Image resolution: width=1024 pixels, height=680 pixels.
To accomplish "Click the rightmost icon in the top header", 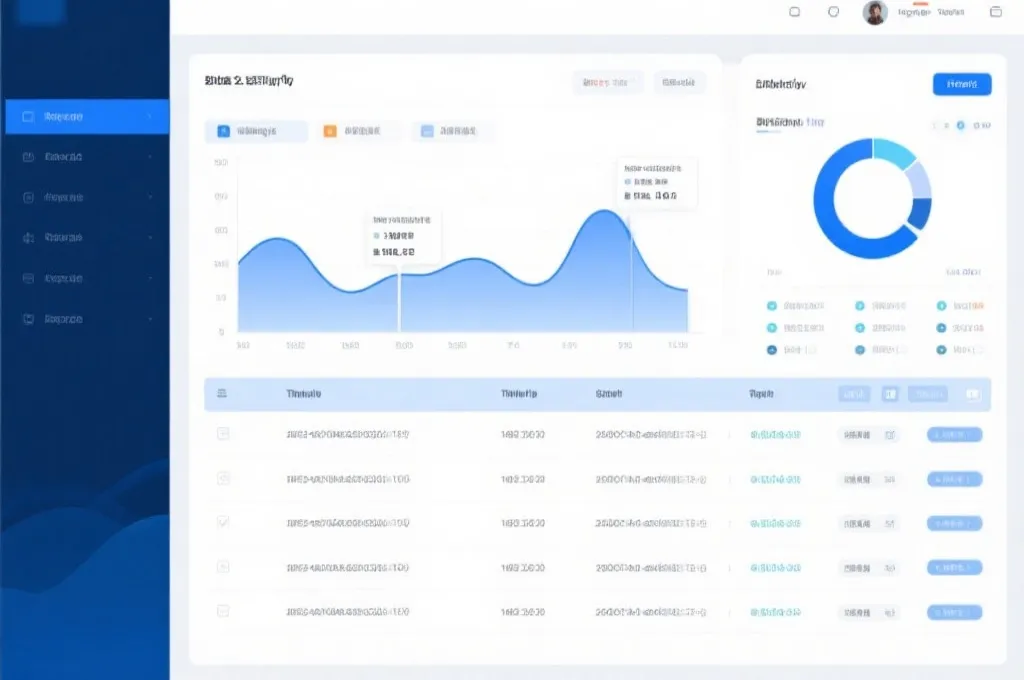I will 995,12.
